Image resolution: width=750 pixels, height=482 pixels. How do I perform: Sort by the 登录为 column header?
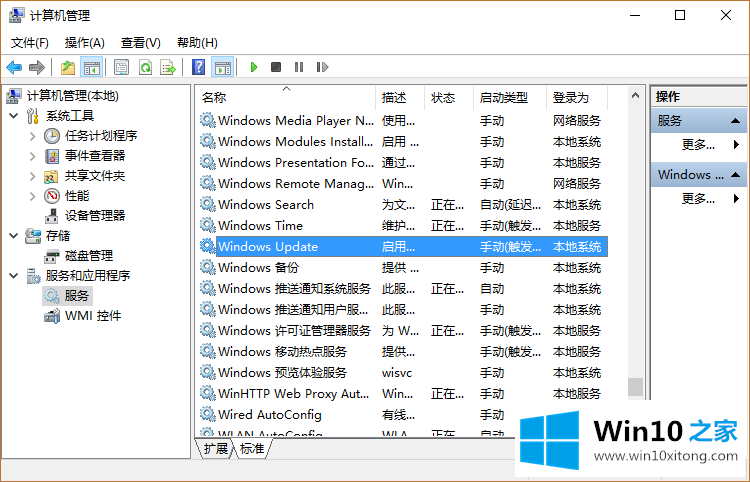point(577,98)
